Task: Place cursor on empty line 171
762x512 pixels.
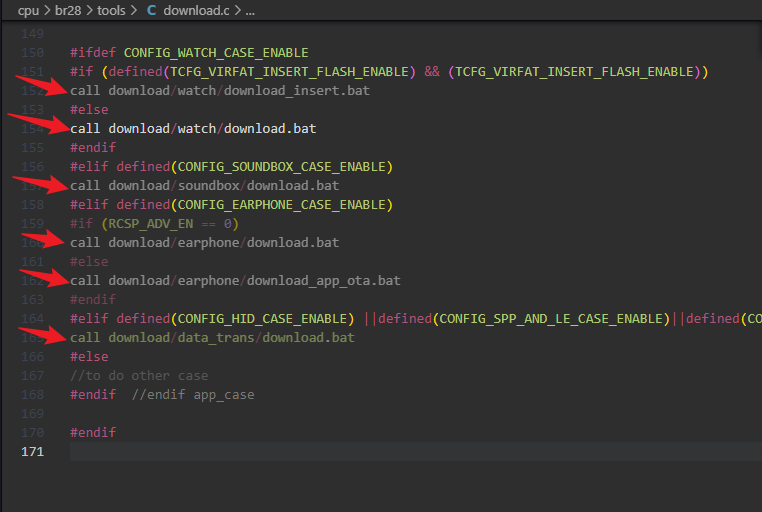Action: 416,451
